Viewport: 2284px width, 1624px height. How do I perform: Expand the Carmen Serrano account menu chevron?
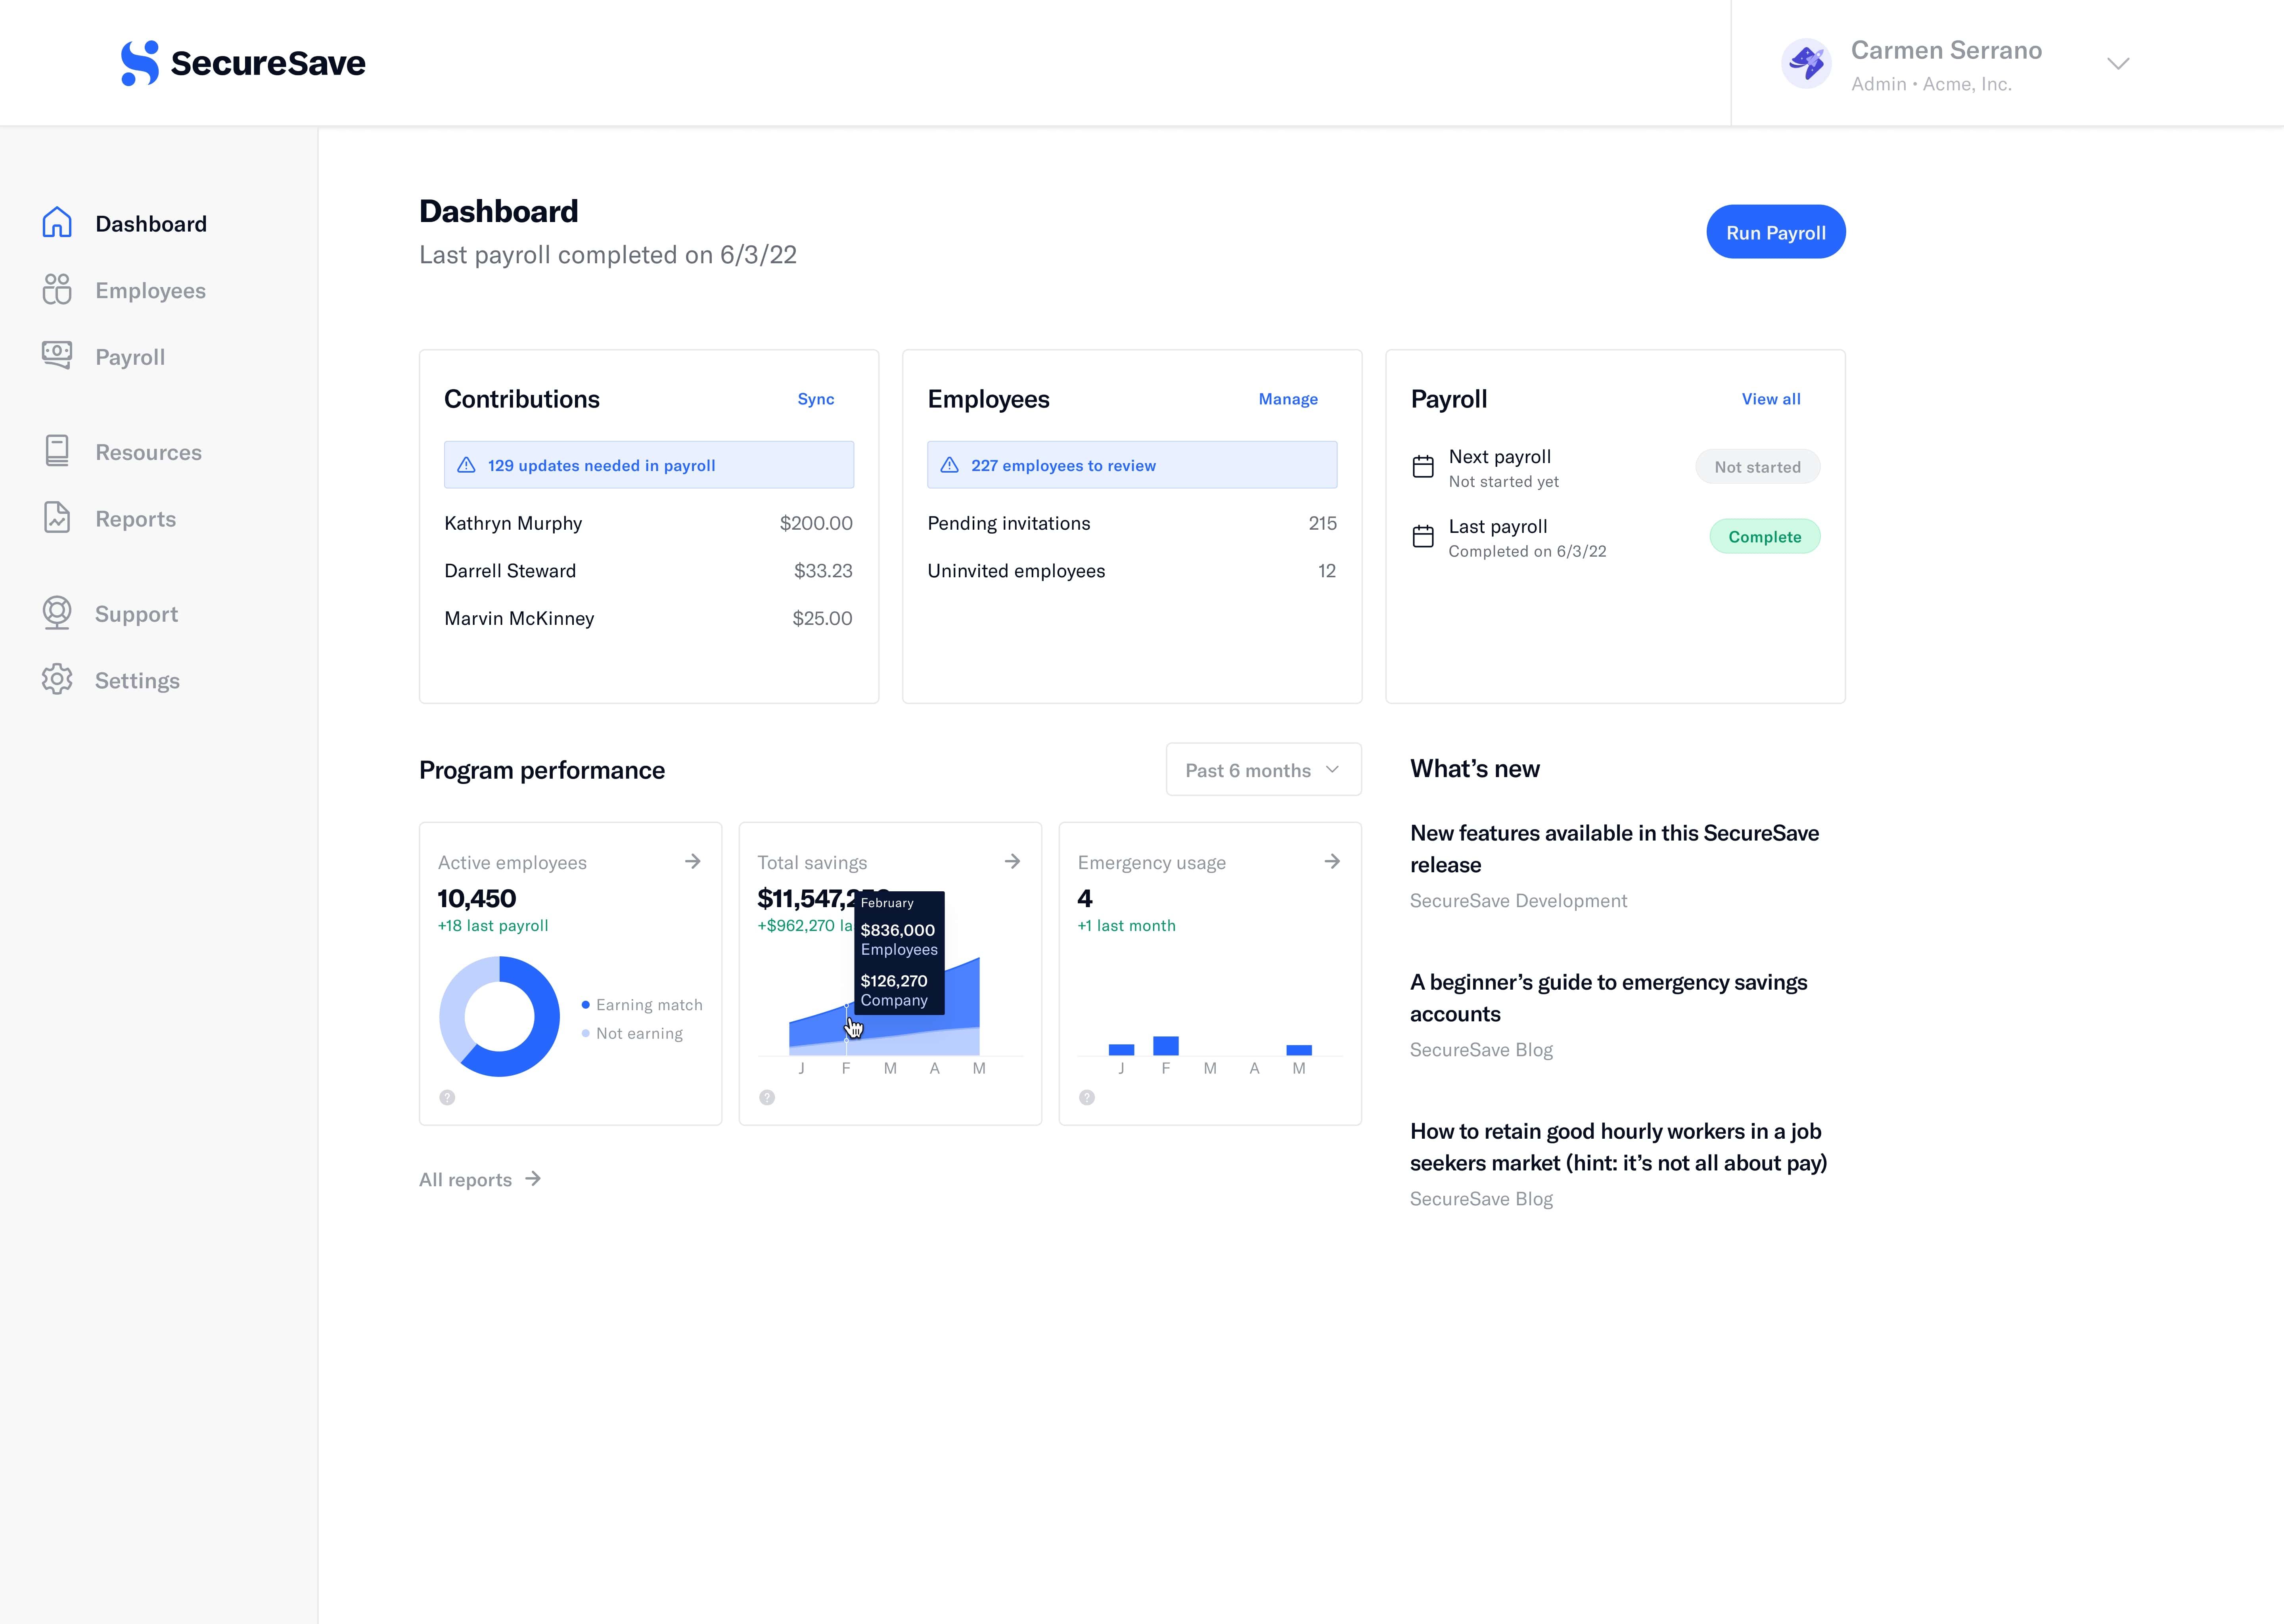[x=2117, y=64]
